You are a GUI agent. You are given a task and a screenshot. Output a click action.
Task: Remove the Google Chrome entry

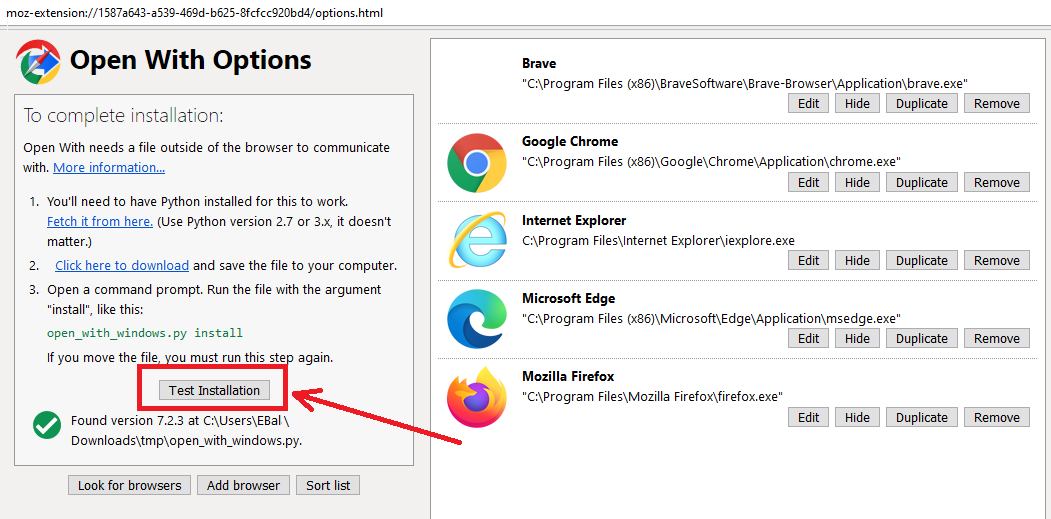click(x=997, y=182)
